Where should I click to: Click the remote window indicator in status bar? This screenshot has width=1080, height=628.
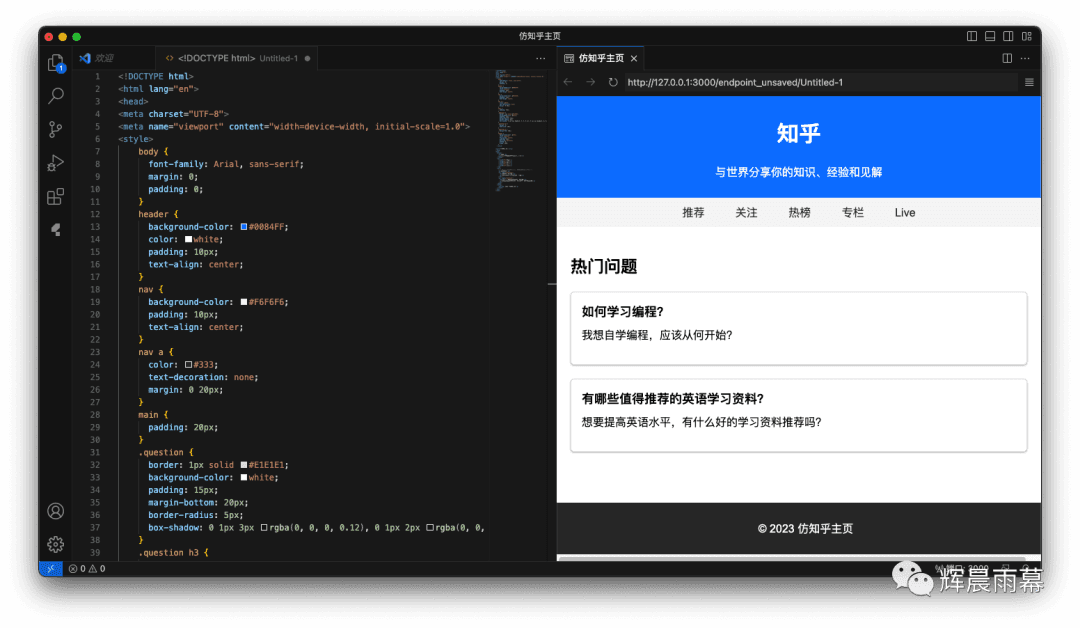coord(50,569)
